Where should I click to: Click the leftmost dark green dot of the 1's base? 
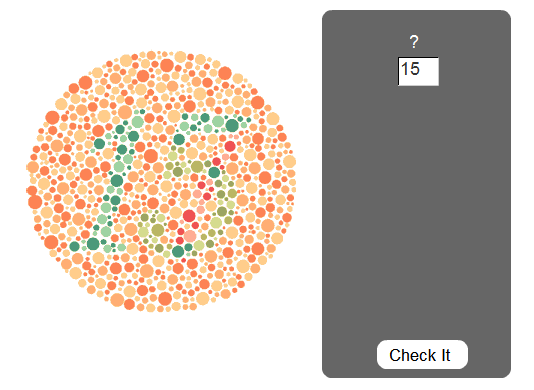[x=75, y=246]
